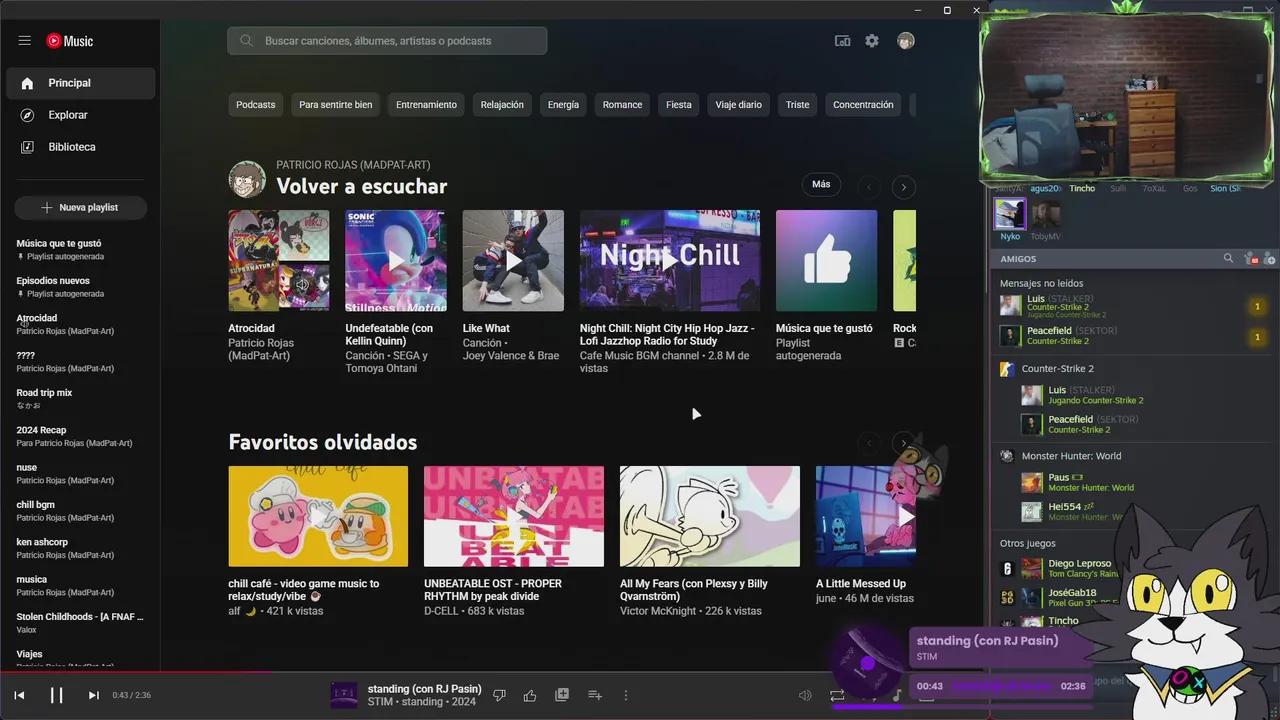The height and width of the screenshot is (720, 1280).
Task: Play UNBEATABLE OST PROPER RHYTHM video
Action: (514, 516)
